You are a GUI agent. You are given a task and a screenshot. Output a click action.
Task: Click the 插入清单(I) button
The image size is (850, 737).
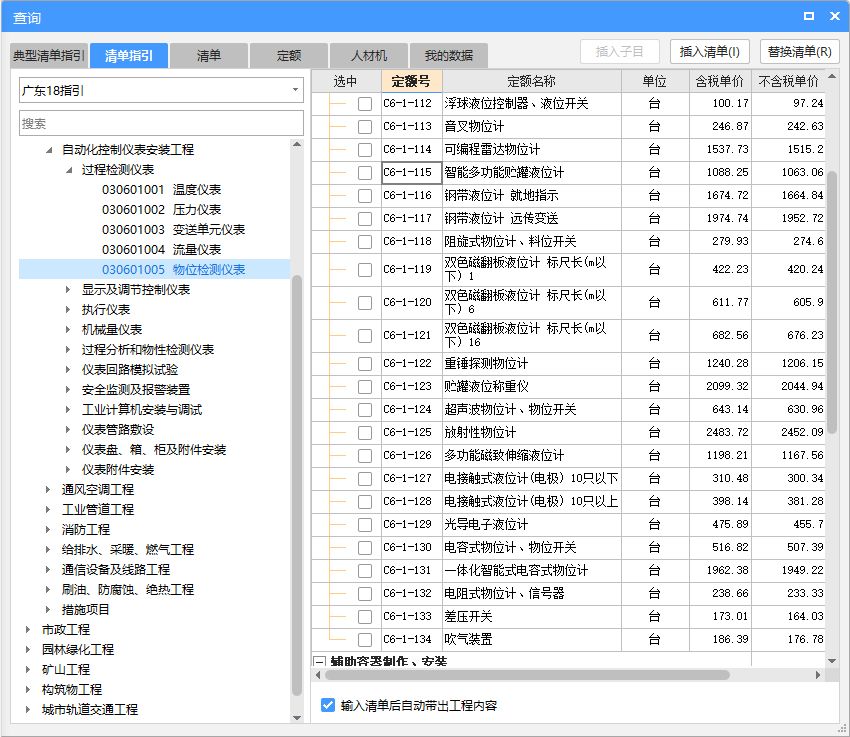pos(709,52)
